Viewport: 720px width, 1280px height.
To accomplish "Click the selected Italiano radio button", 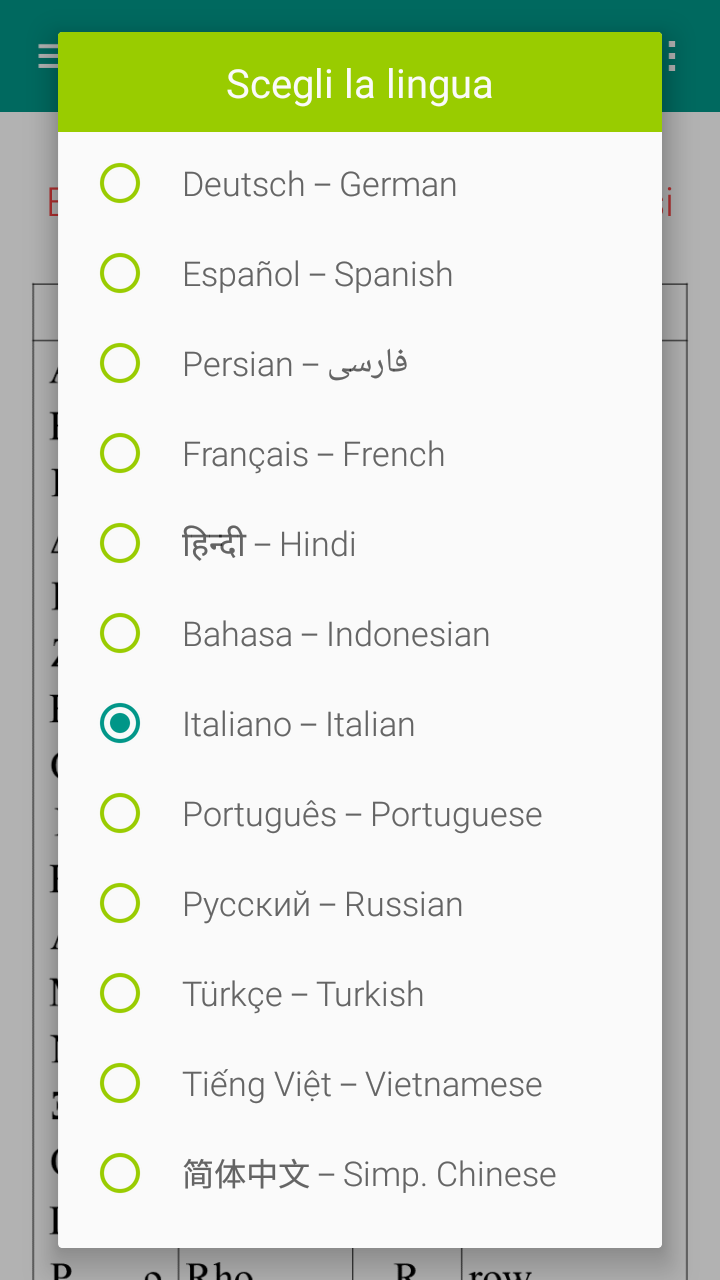I will point(120,724).
